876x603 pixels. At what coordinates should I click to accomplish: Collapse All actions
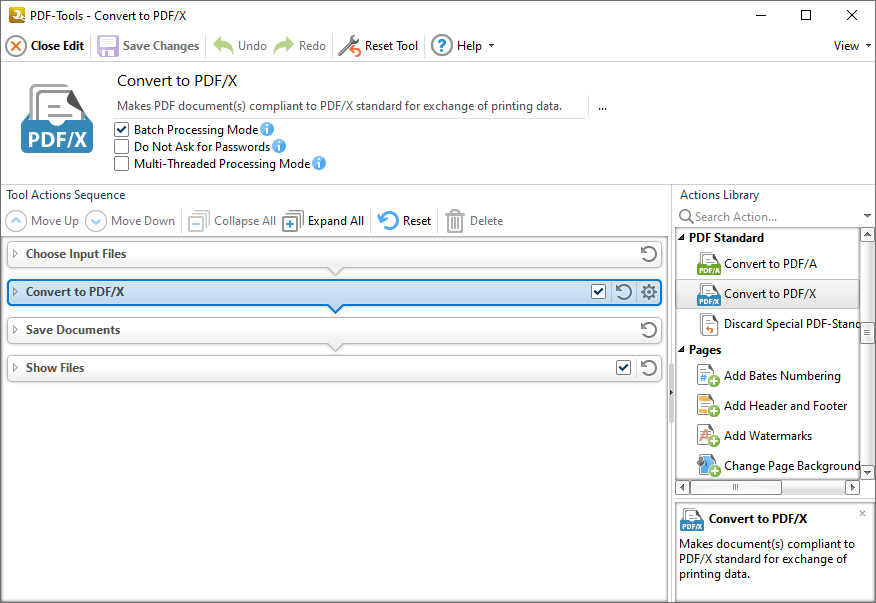click(x=232, y=221)
